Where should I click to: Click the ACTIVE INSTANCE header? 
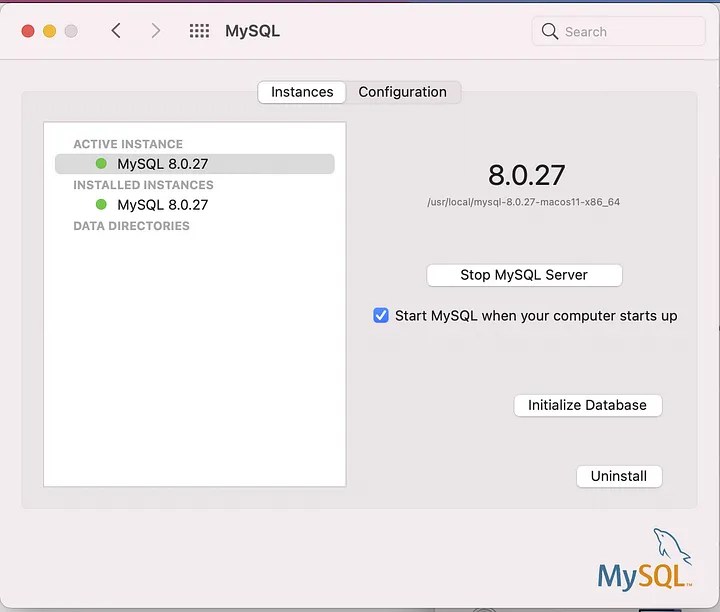tap(128, 144)
